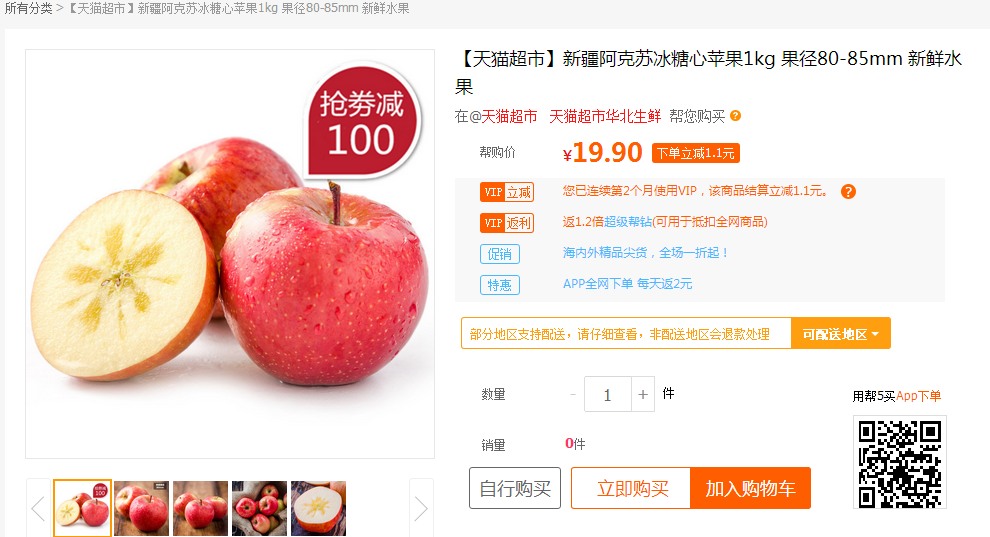Click the VIP返利 badge

tap(507, 223)
